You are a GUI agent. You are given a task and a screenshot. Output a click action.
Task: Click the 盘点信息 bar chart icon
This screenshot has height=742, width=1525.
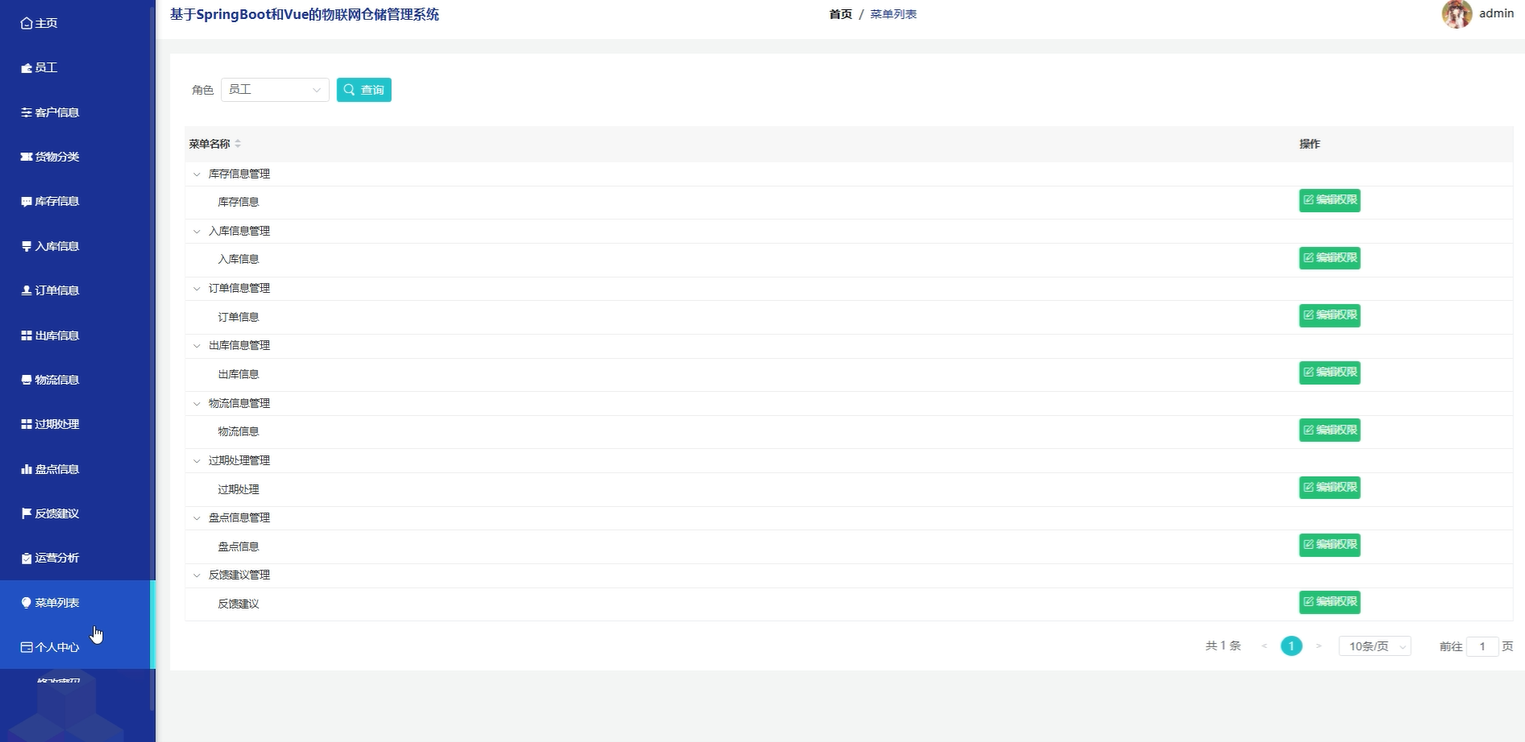(27, 469)
